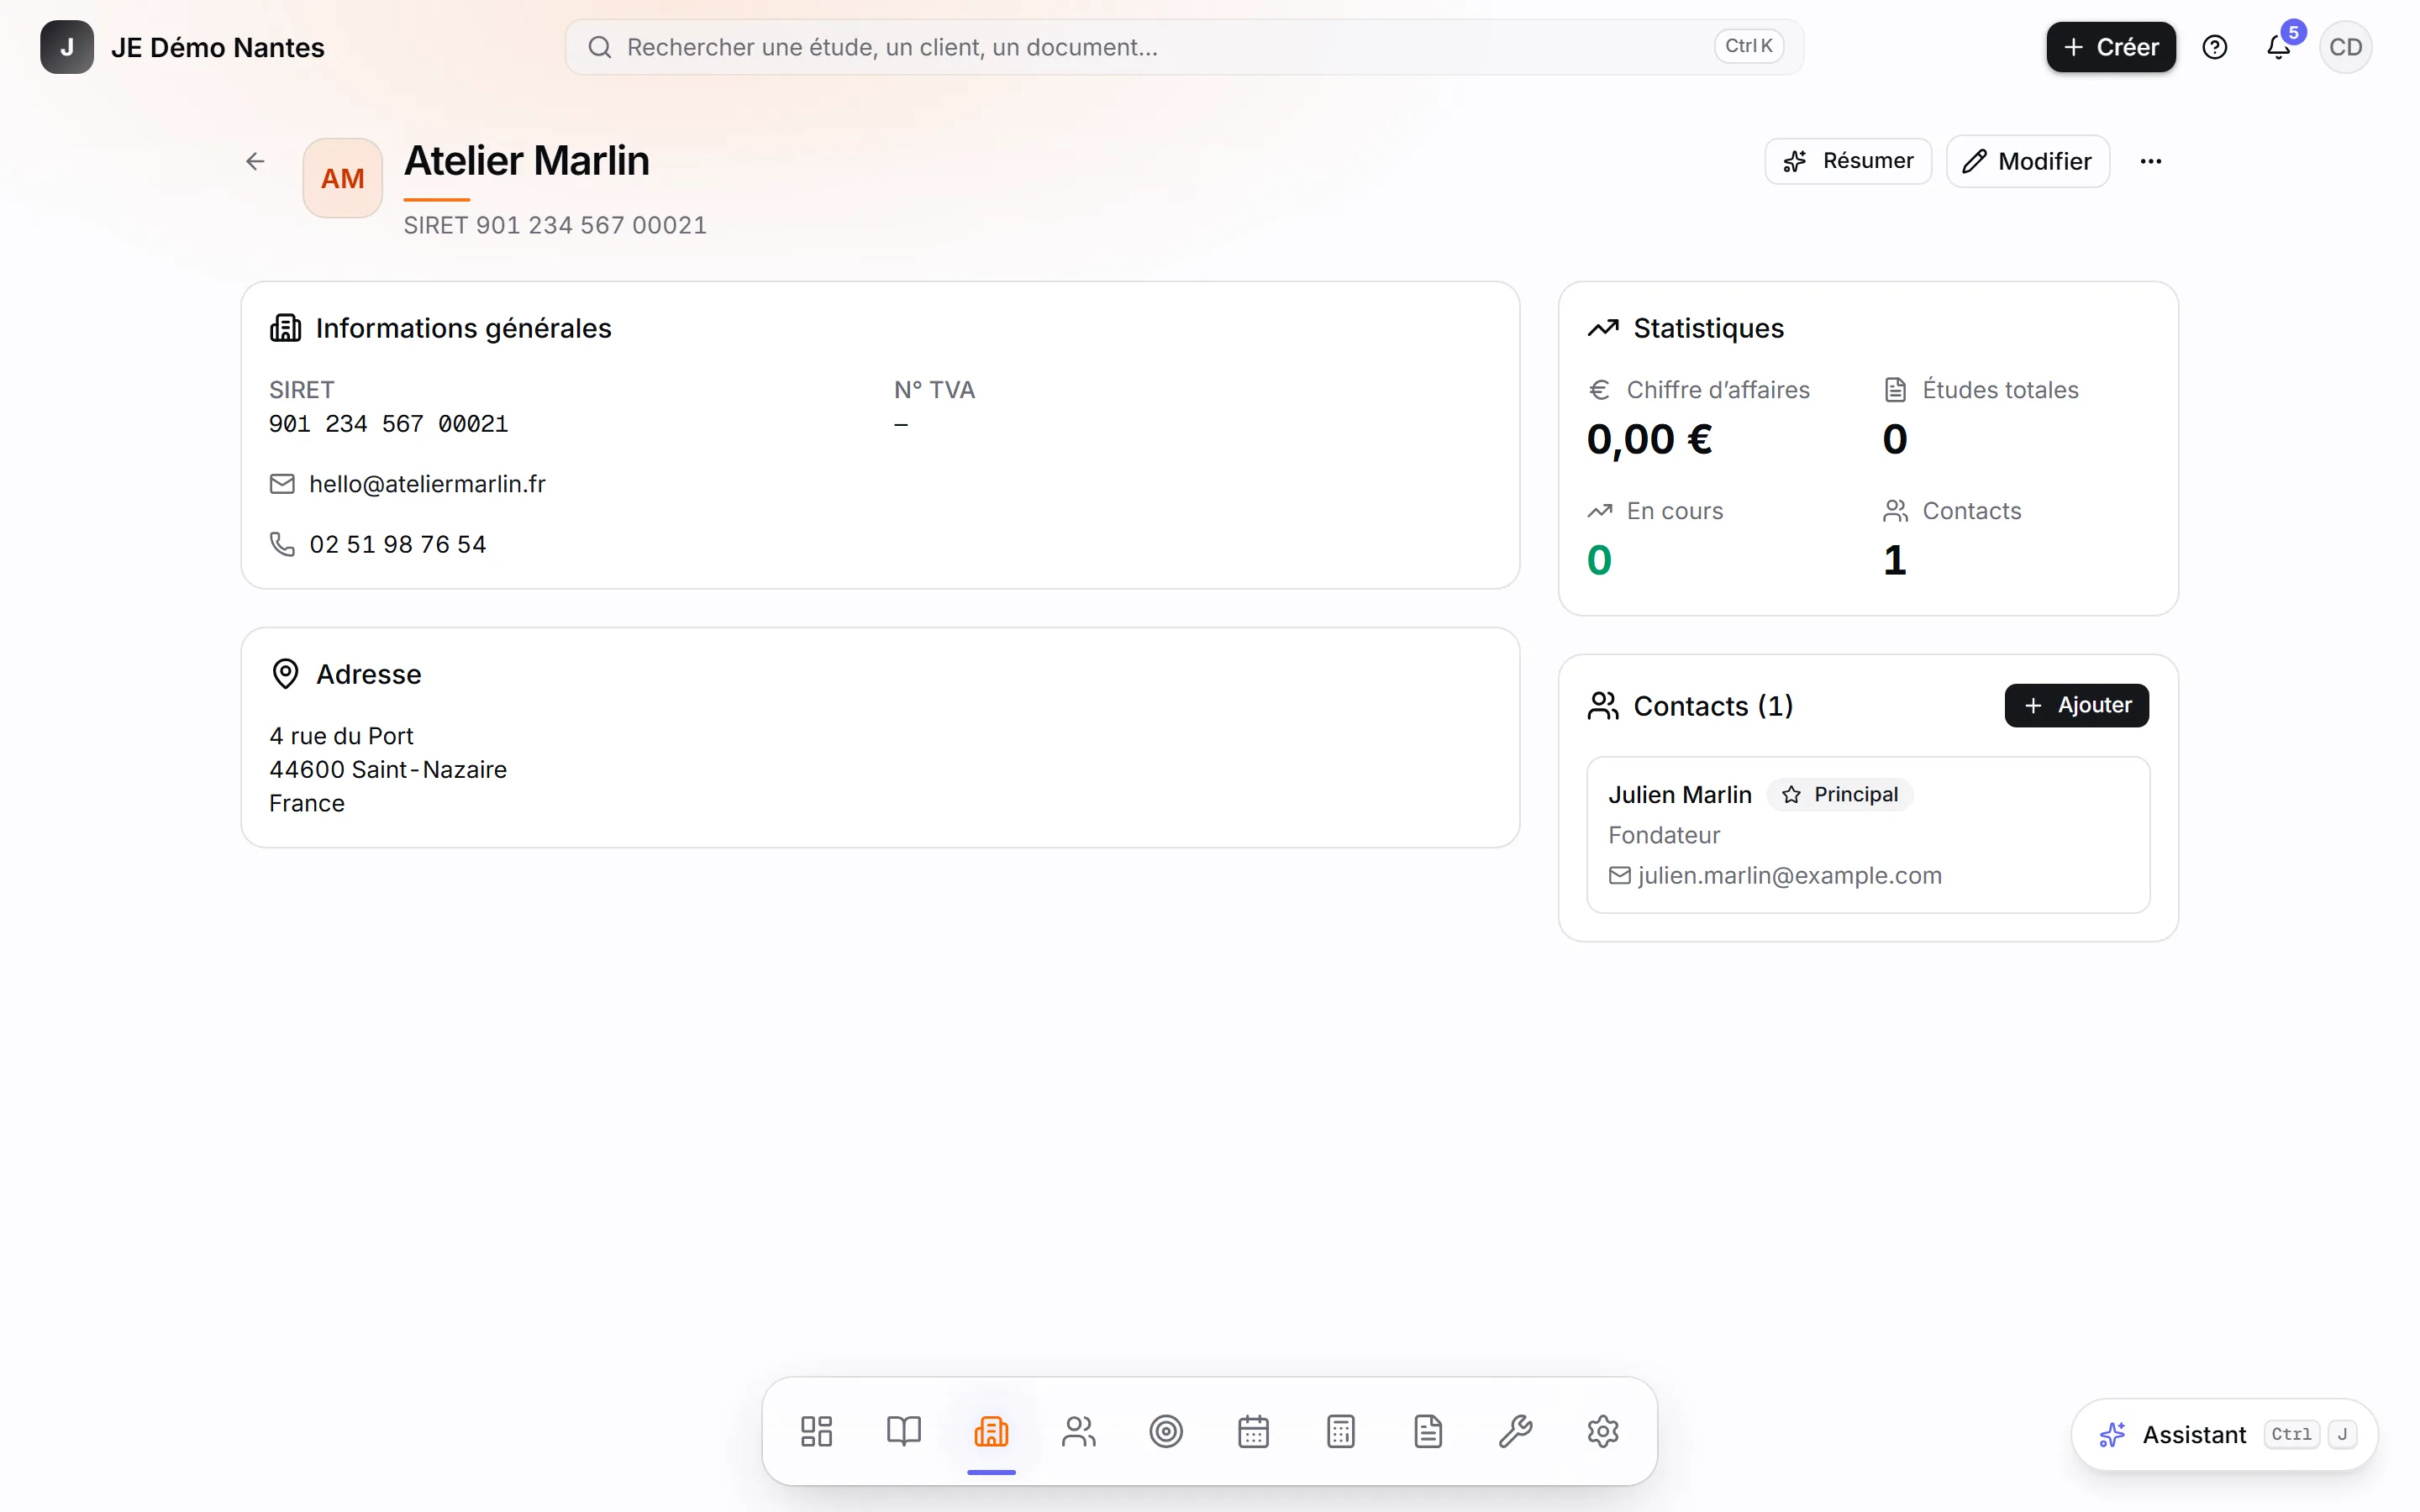The width and height of the screenshot is (2420, 1512).
Task: Open the target icon in bottom dock
Action: point(1166,1431)
